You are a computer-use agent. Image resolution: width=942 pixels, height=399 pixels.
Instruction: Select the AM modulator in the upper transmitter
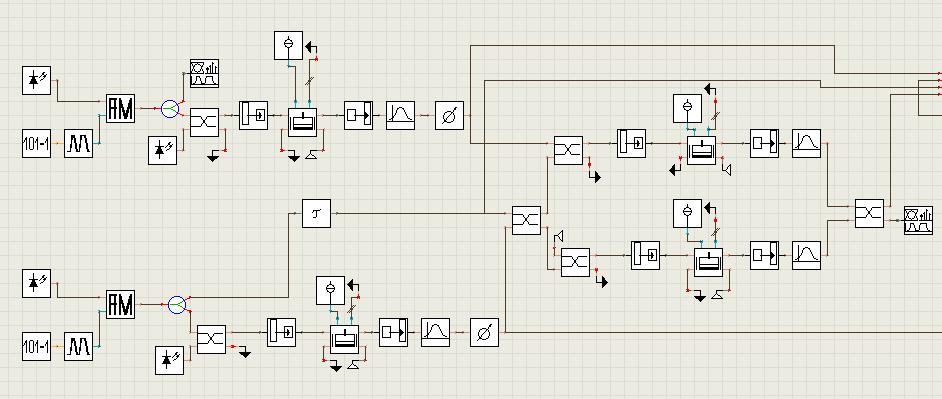click(x=120, y=108)
